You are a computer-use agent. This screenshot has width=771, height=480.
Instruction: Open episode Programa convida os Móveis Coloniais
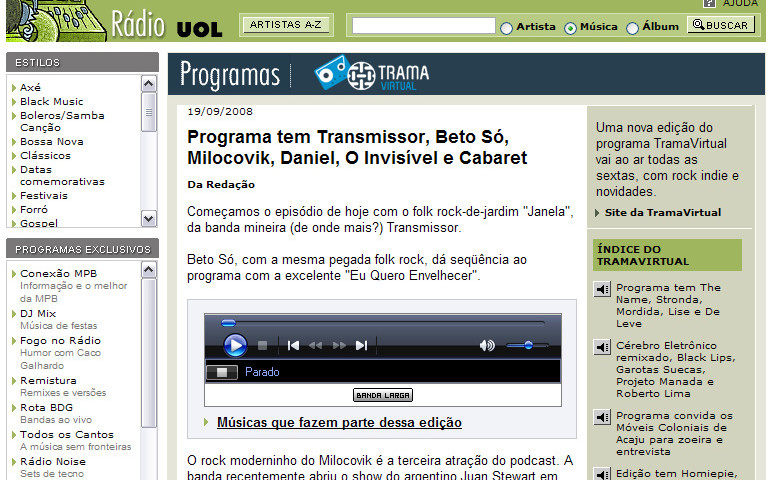[x=674, y=433]
